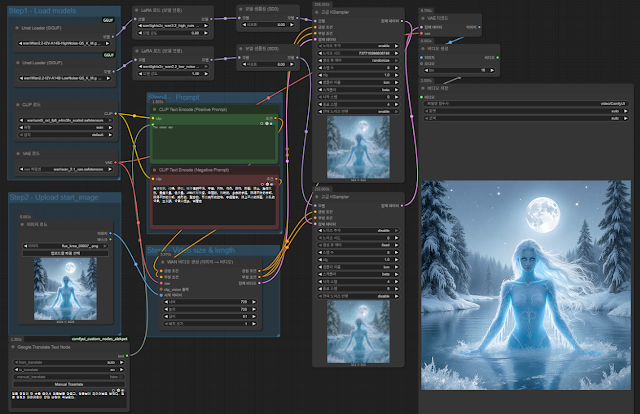
Task: Collapse the VAE 로드 node using its title dot
Action: [x=18, y=154]
